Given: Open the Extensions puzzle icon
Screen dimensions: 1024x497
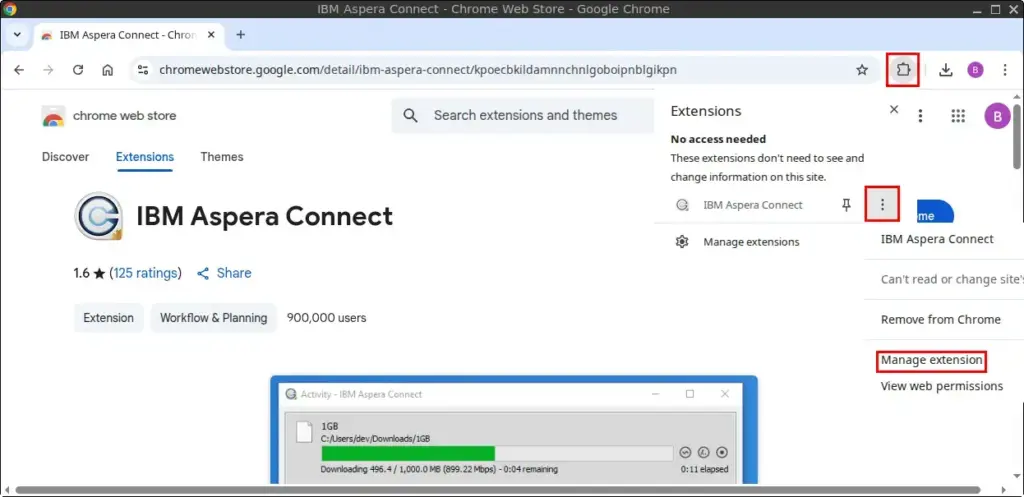Looking at the screenshot, I should (903, 70).
